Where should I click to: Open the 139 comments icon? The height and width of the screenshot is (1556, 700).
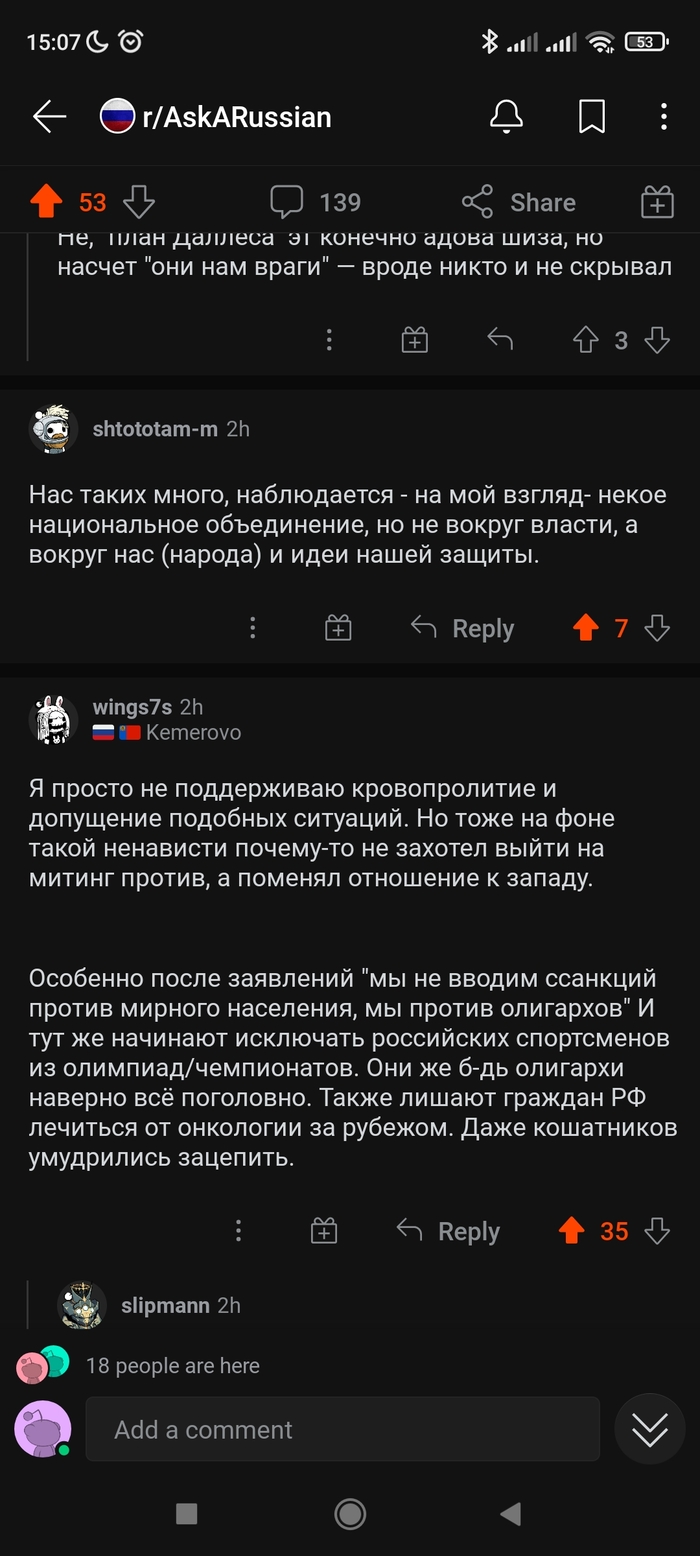tap(287, 203)
